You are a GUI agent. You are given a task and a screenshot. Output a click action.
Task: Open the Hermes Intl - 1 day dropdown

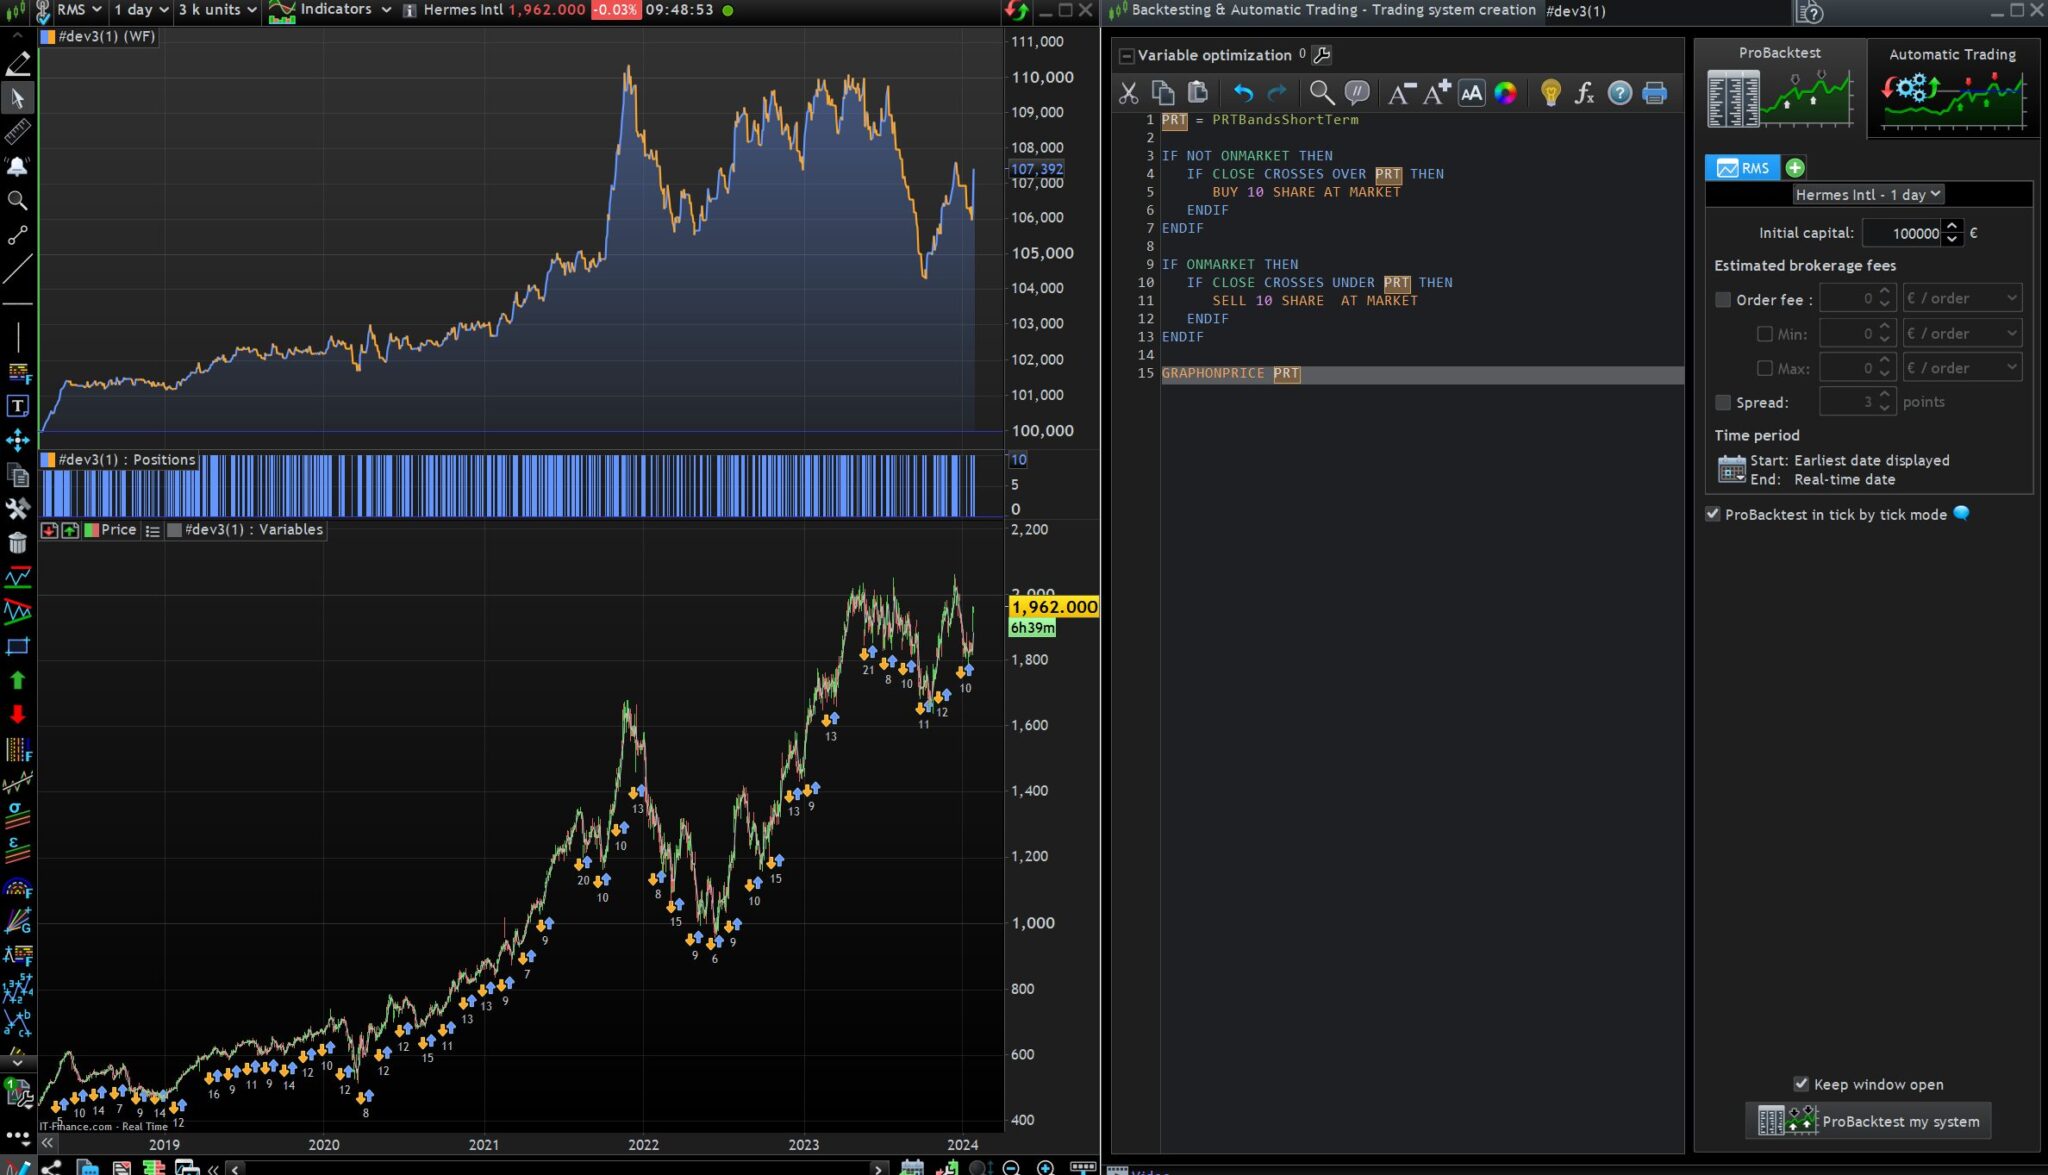pyautogui.click(x=1867, y=194)
